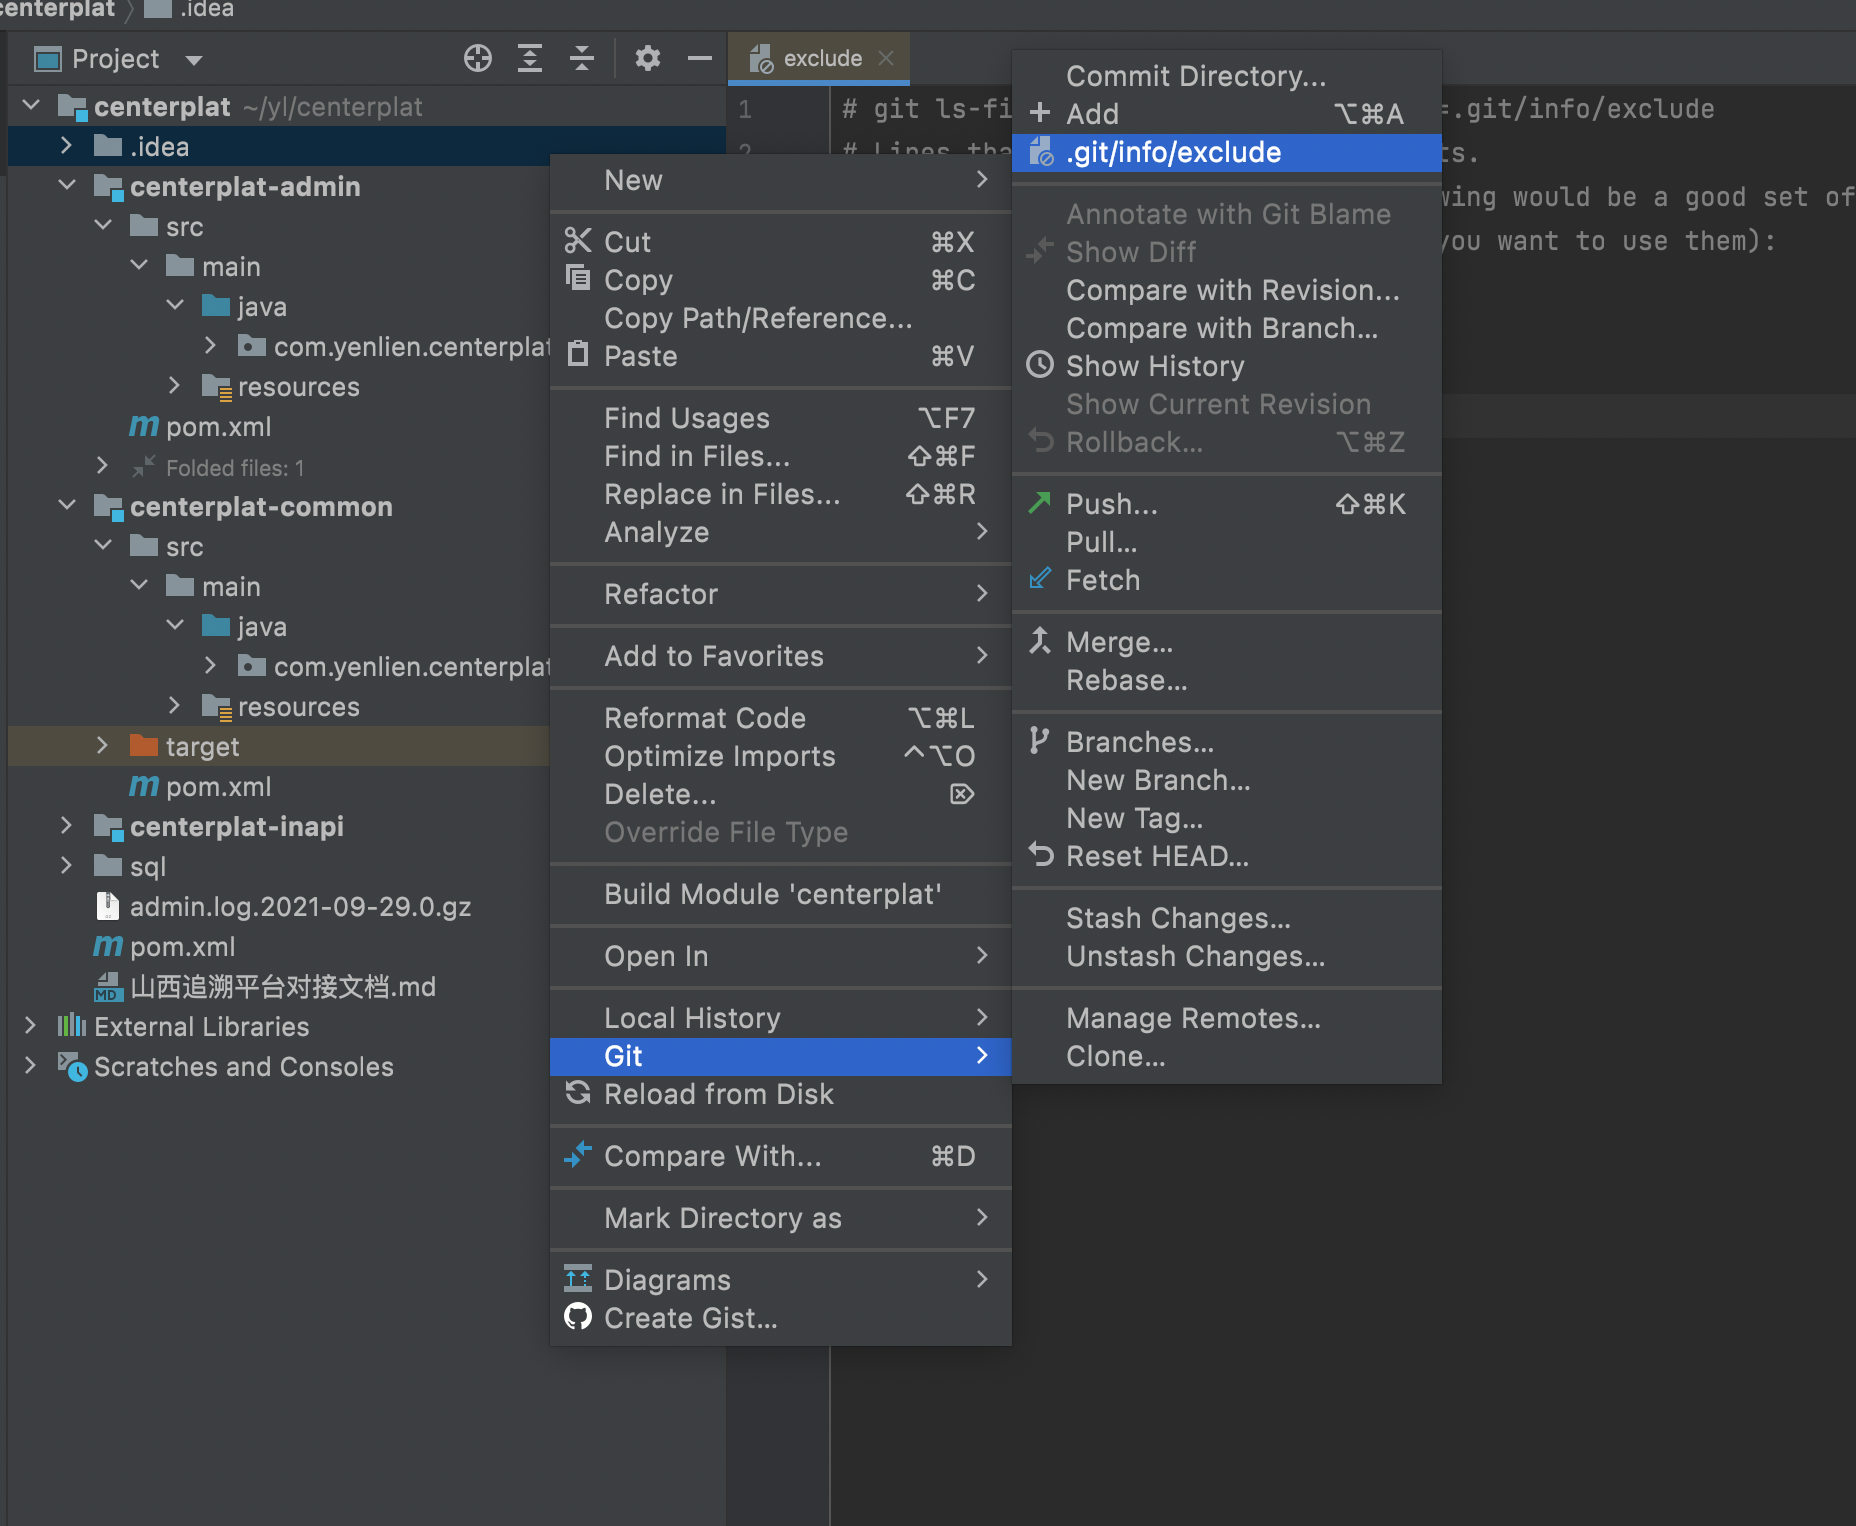Screen dimensions: 1856x1526
Task: Click the Expand All icon in Project toolbar
Action: coord(530,58)
